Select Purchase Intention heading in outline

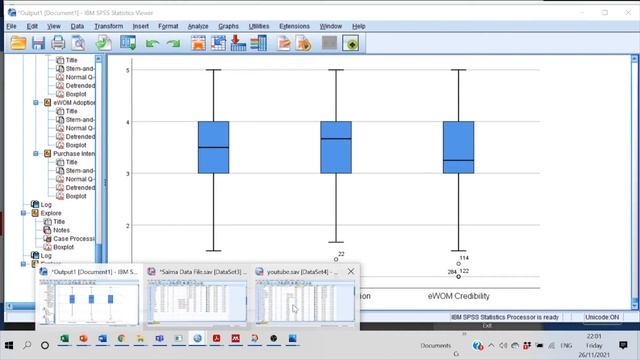click(x=74, y=153)
